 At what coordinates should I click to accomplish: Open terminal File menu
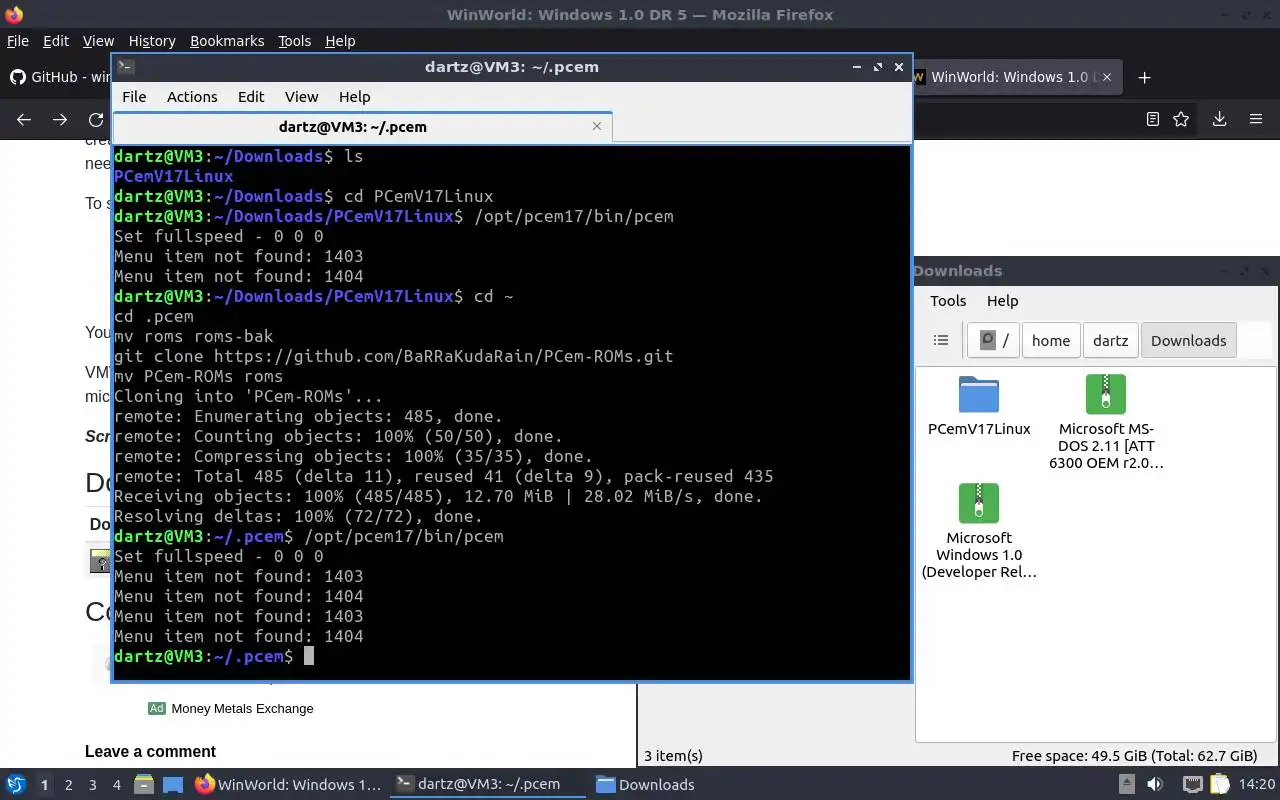pyautogui.click(x=134, y=97)
